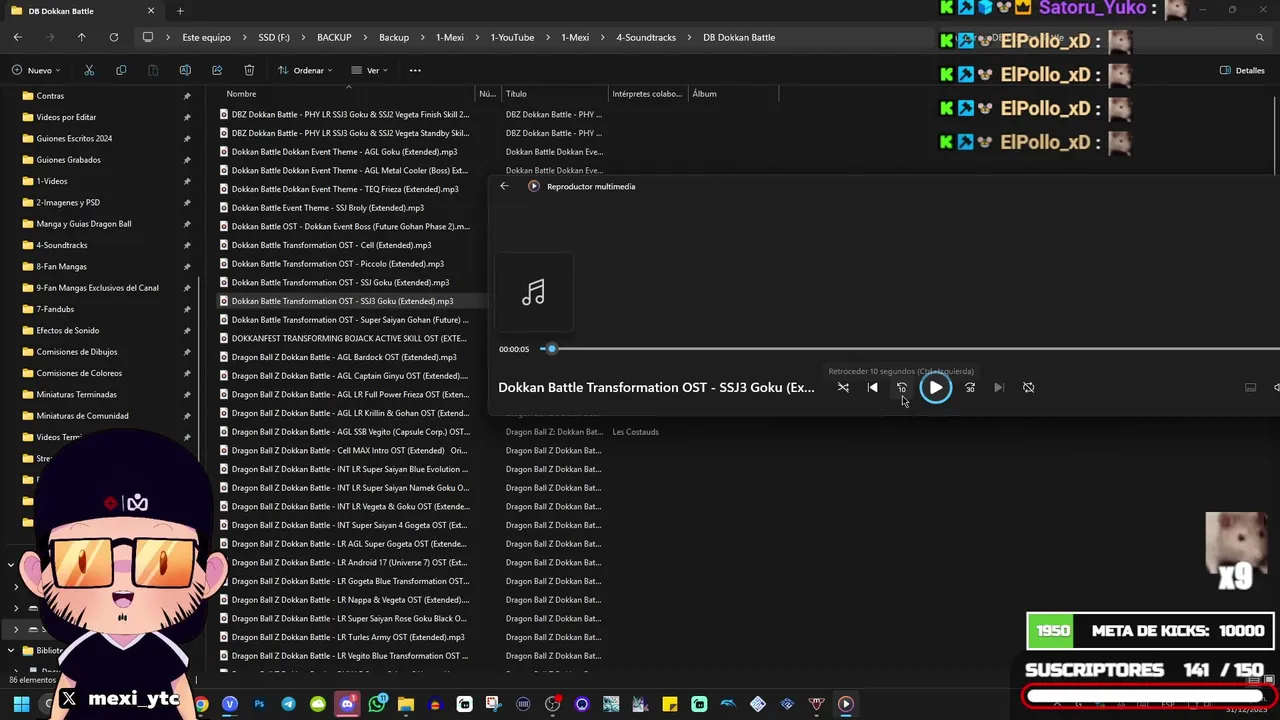Click 'SSD (F:)' breadcrumb
Screen dimensions: 1280x720
click(274, 37)
